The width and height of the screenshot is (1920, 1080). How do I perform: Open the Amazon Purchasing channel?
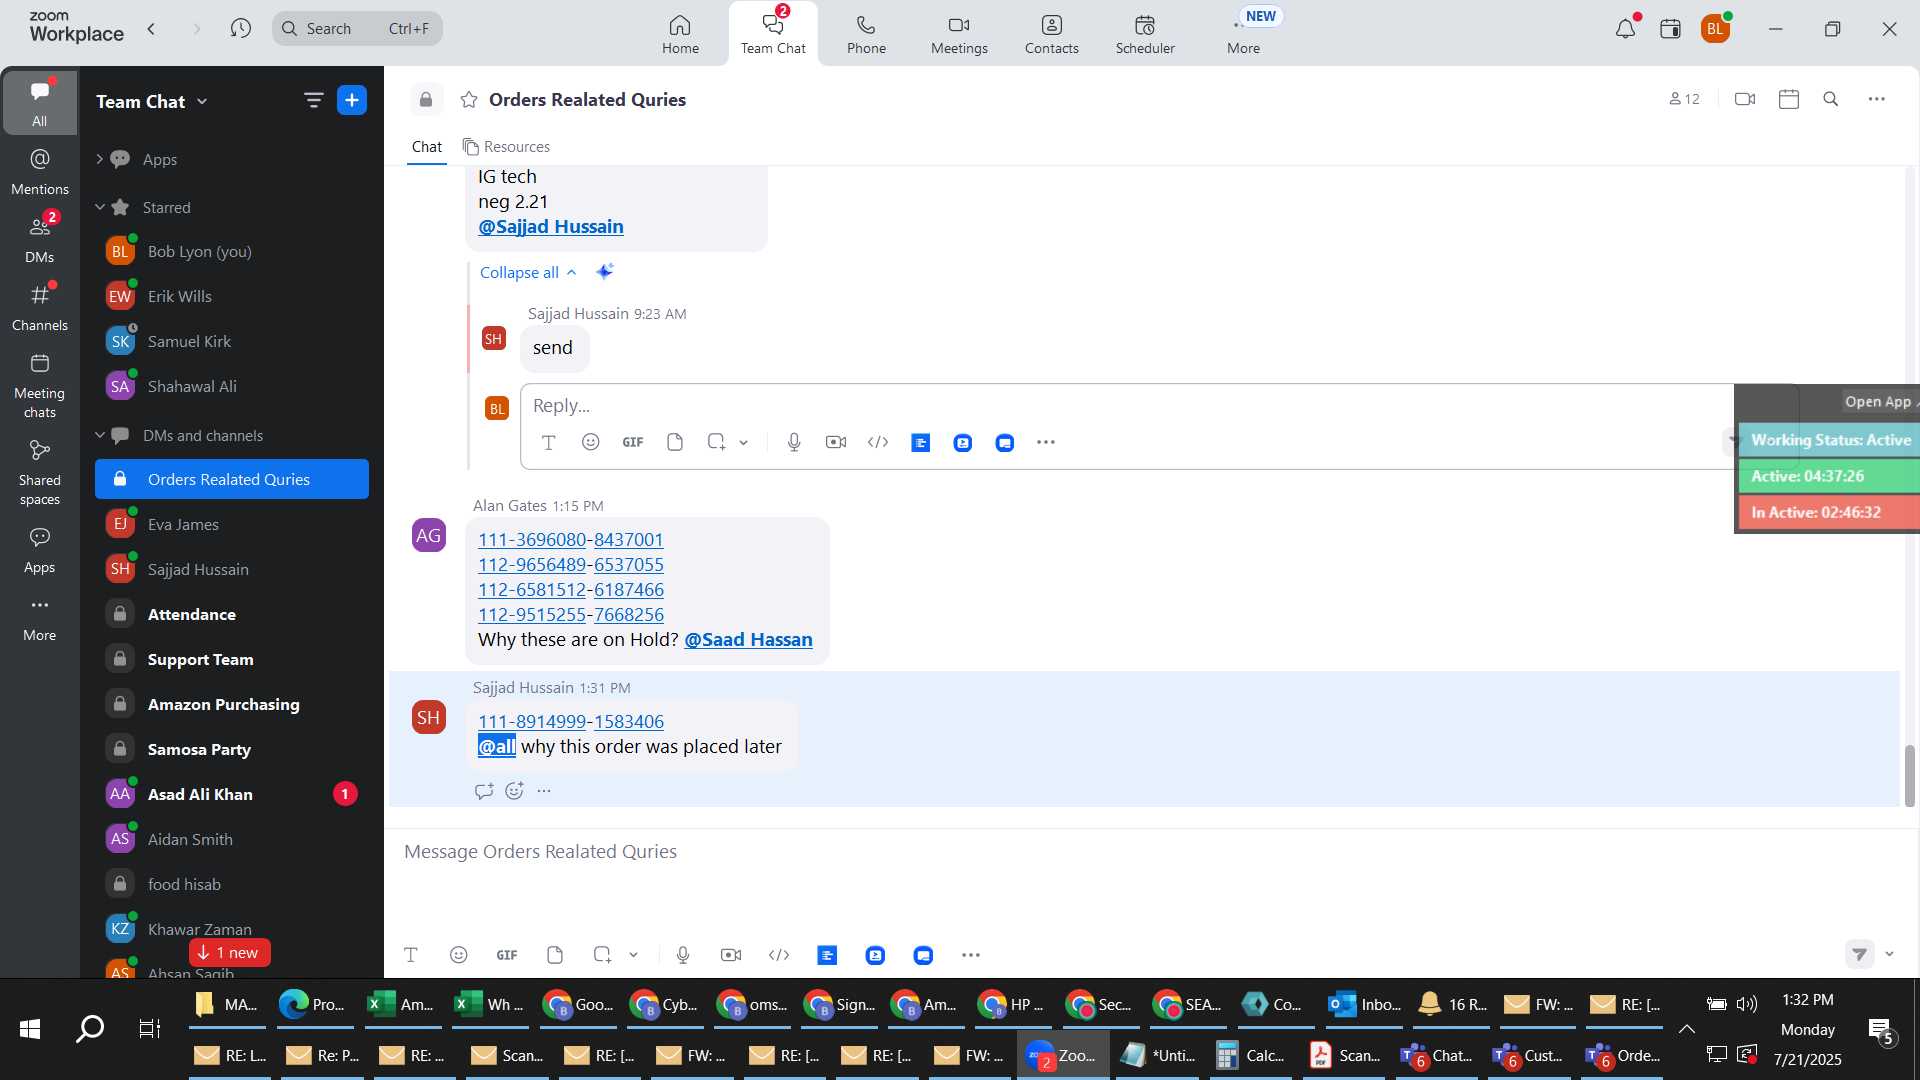[x=232, y=704]
